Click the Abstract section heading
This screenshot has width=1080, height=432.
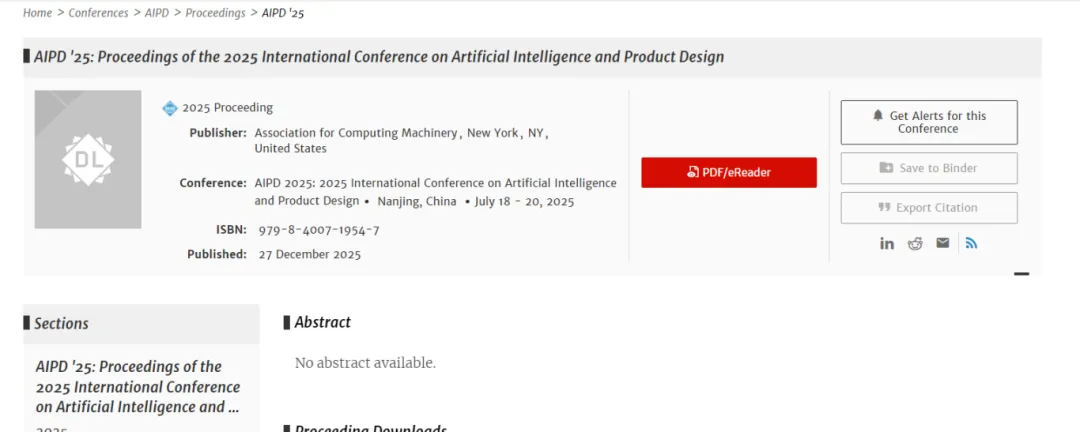click(x=322, y=322)
